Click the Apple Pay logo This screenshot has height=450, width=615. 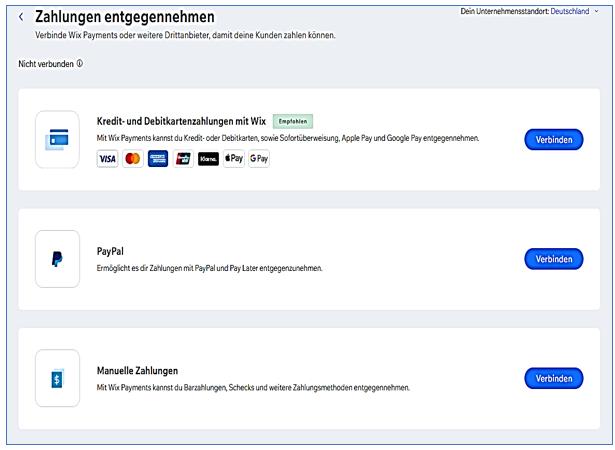234,159
